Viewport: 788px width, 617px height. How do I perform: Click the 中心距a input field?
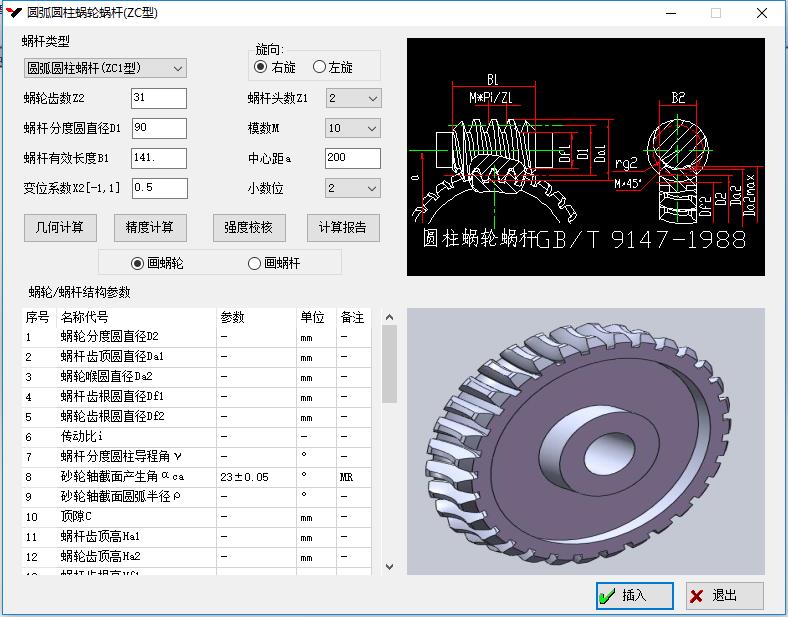click(x=352, y=158)
